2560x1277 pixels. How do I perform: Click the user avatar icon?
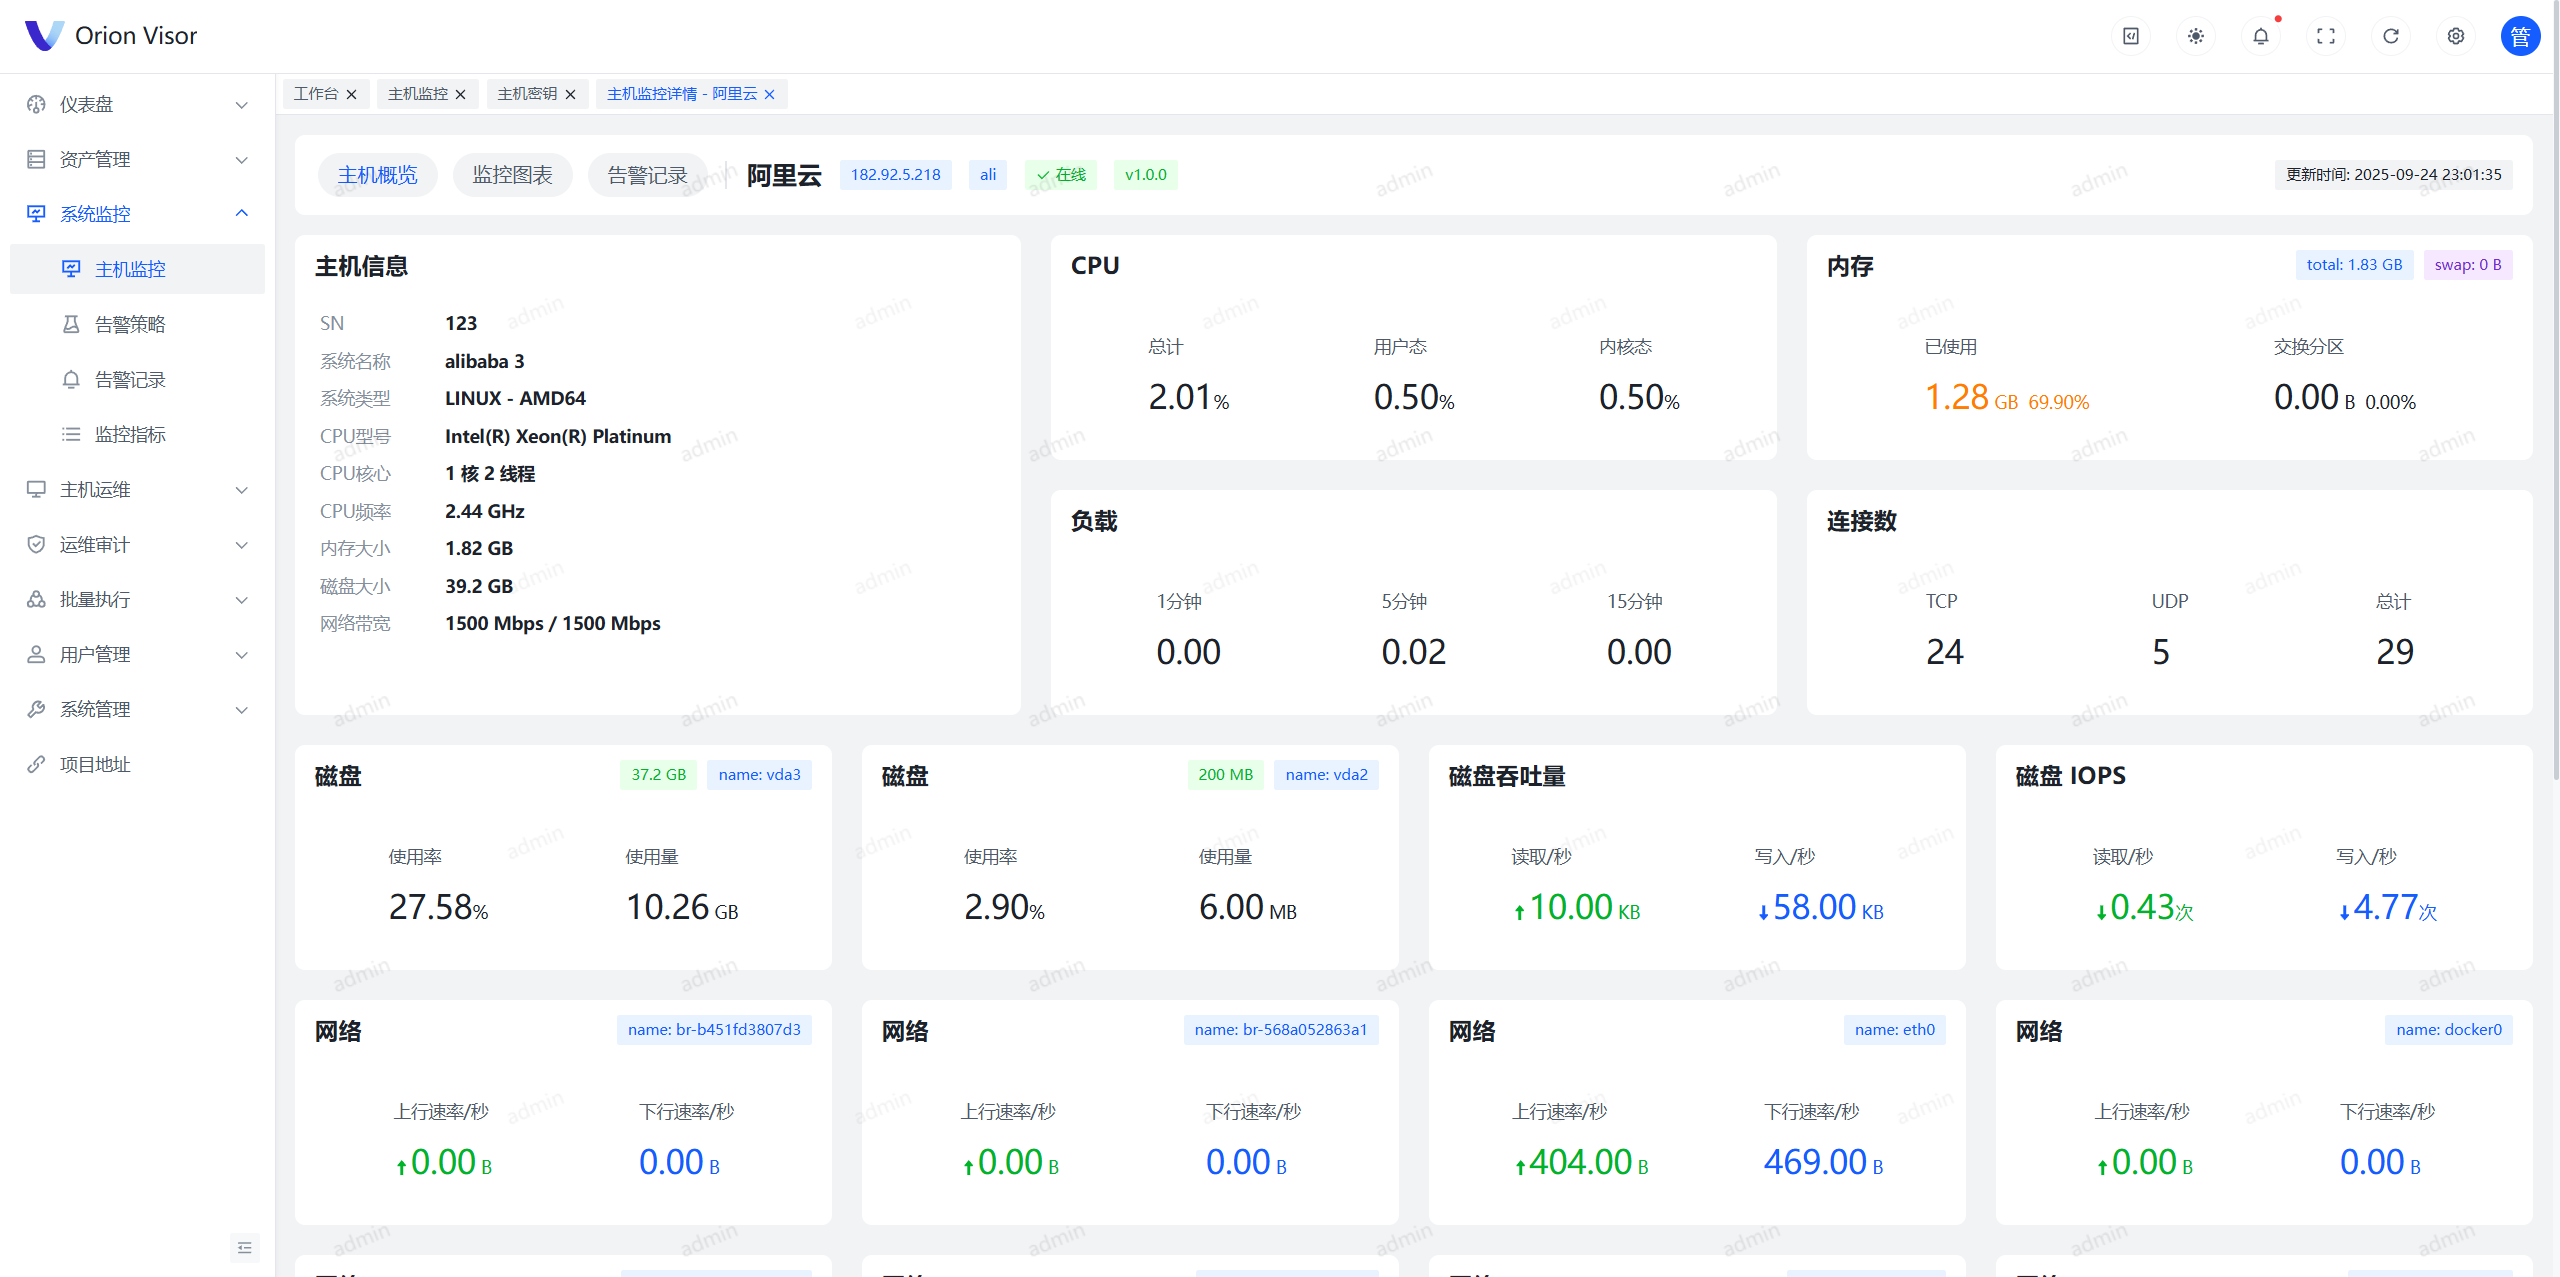pyautogui.click(x=2520, y=36)
